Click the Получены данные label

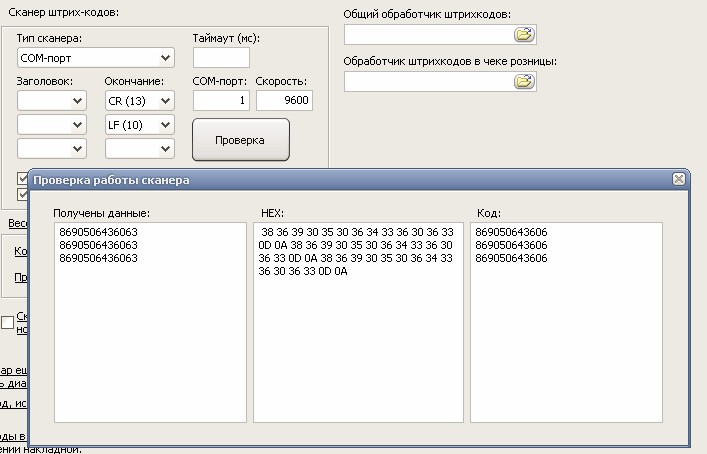101,213
